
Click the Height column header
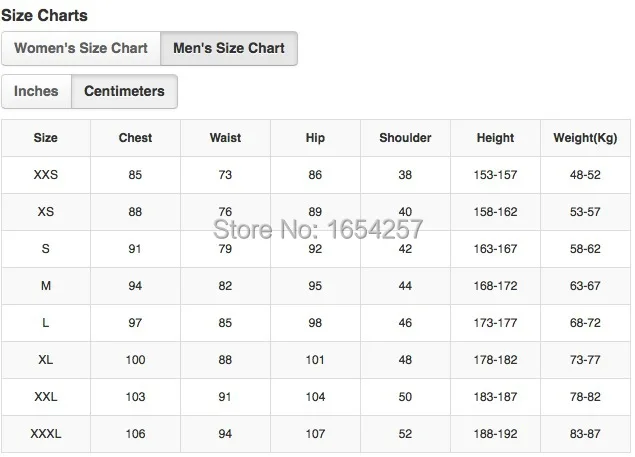point(495,138)
